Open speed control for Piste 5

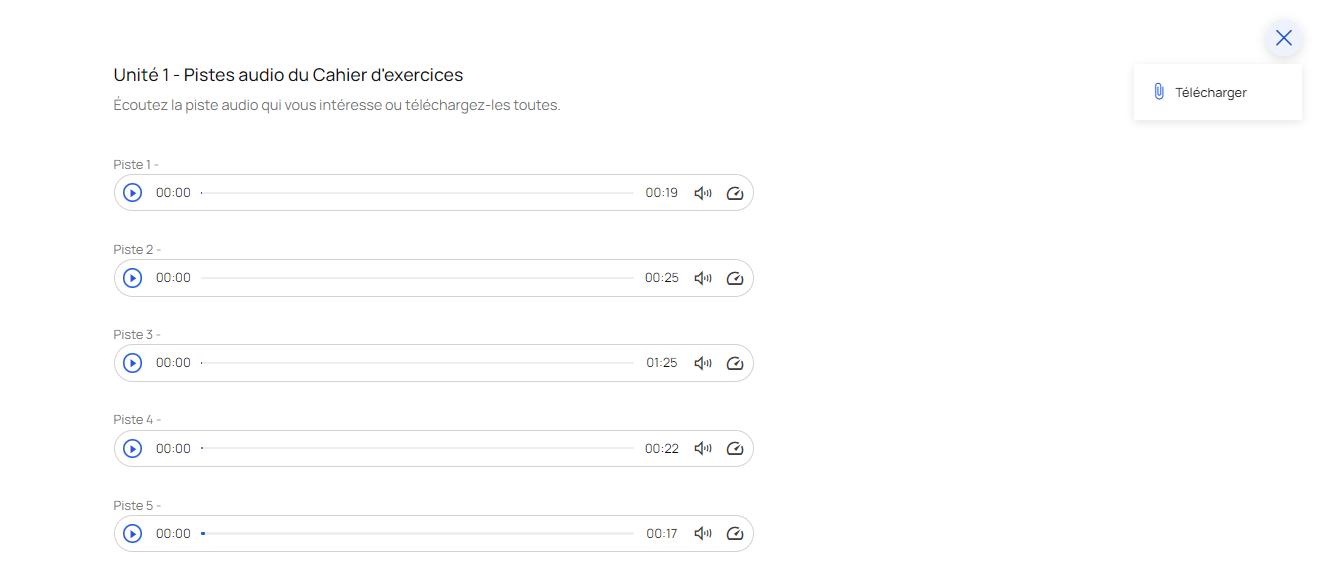coord(735,533)
